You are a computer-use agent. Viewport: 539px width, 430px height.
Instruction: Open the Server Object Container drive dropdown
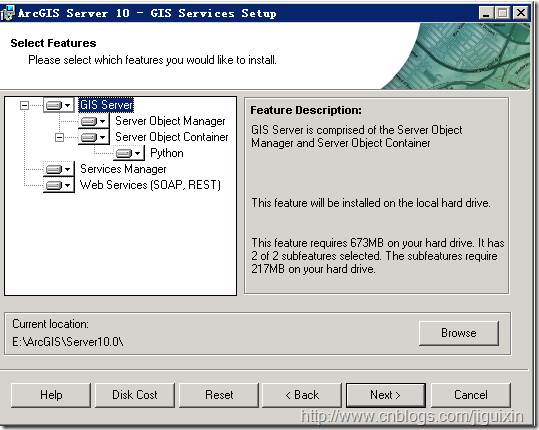[x=94, y=137]
